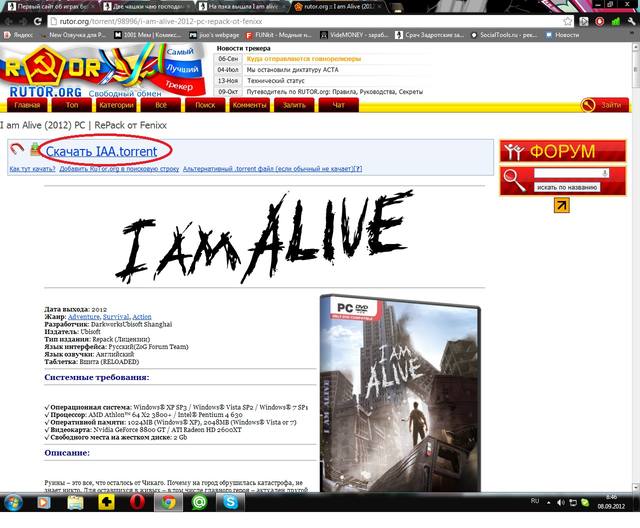Click the Зайти login button
This screenshot has height=528, width=640.
[604, 104]
